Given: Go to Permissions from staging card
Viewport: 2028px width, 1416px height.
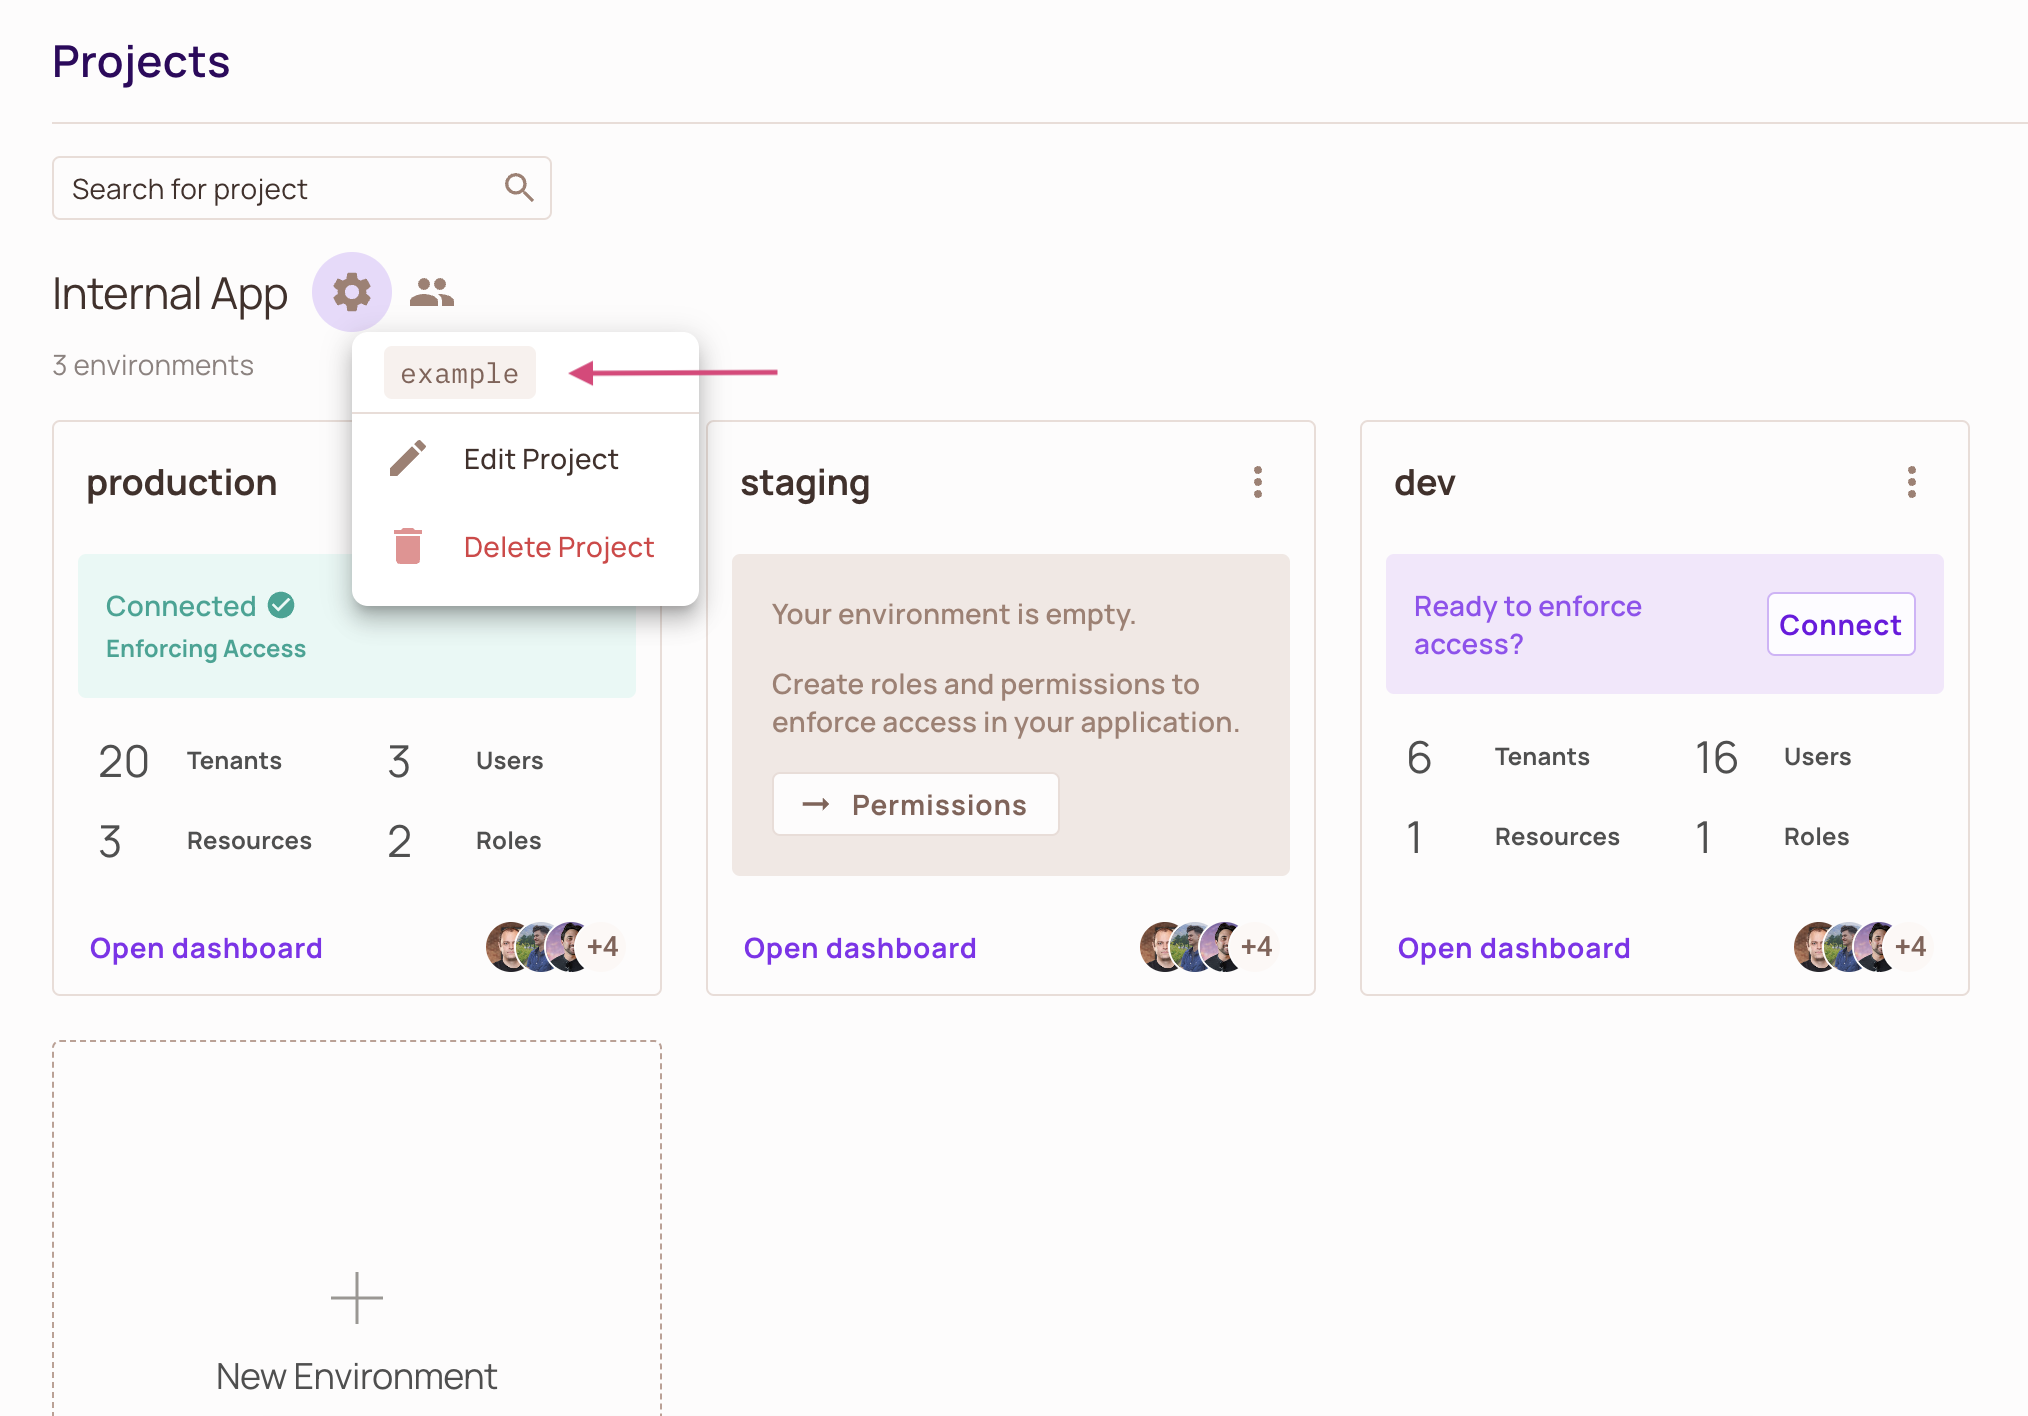Looking at the screenshot, I should tap(915, 805).
